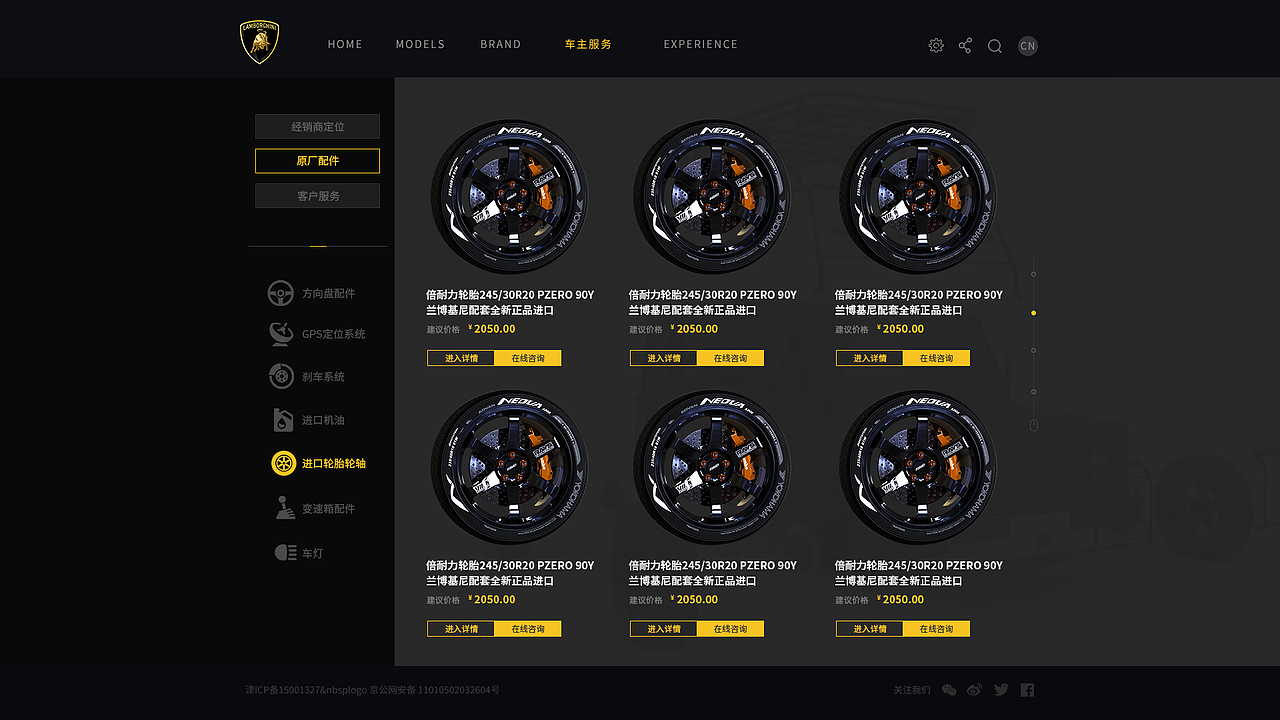Go to the HOME menu item
Image resolution: width=1280 pixels, height=720 pixels.
[345, 44]
